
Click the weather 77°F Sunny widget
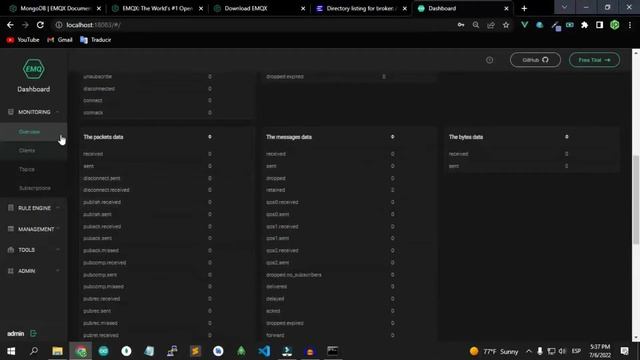494,351
